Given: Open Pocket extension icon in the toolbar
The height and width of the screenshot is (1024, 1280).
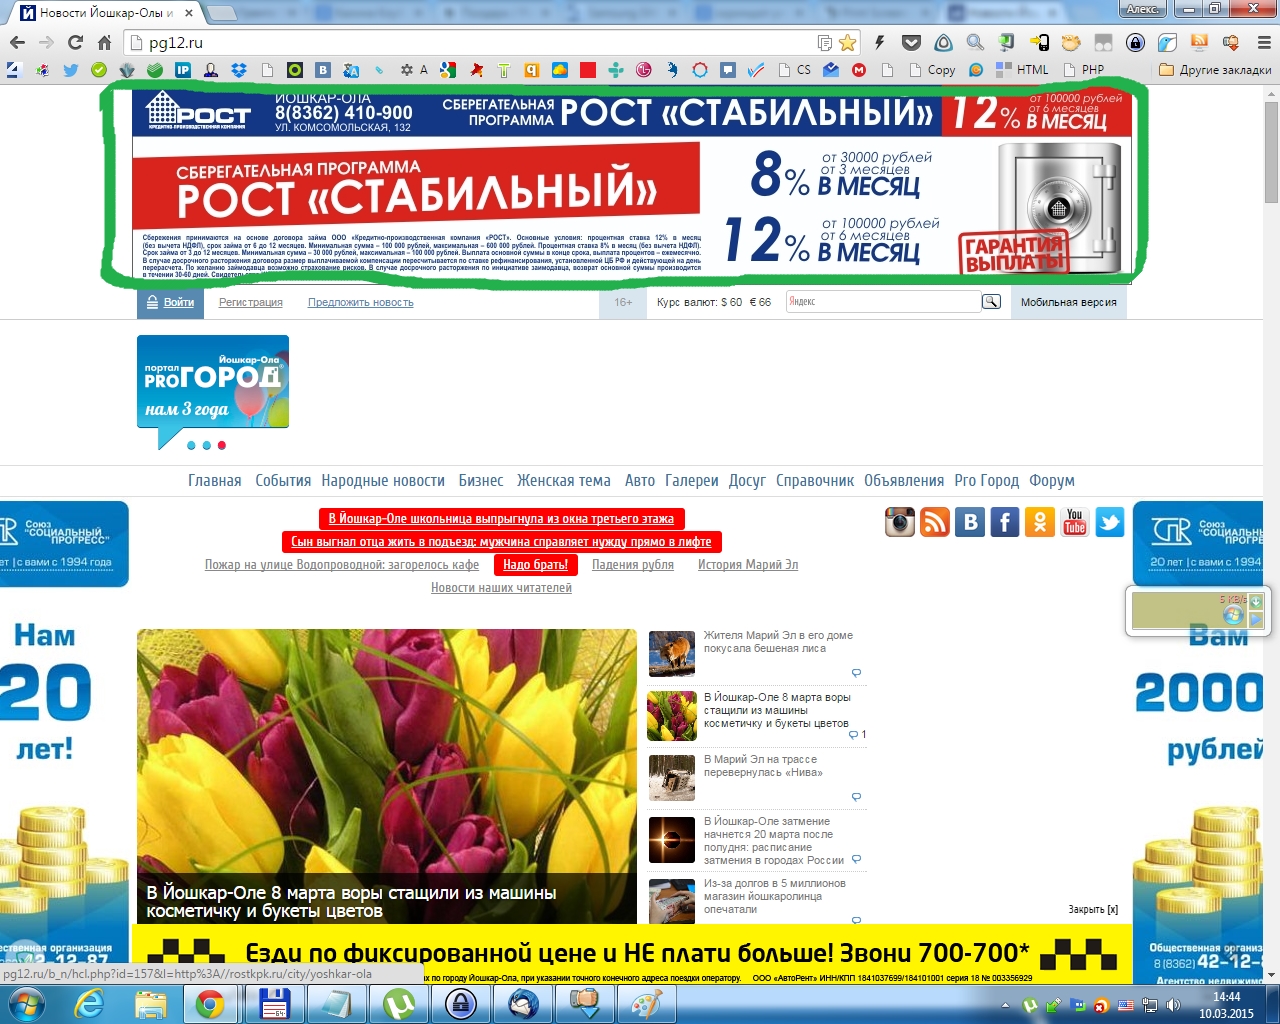Looking at the screenshot, I should 911,42.
